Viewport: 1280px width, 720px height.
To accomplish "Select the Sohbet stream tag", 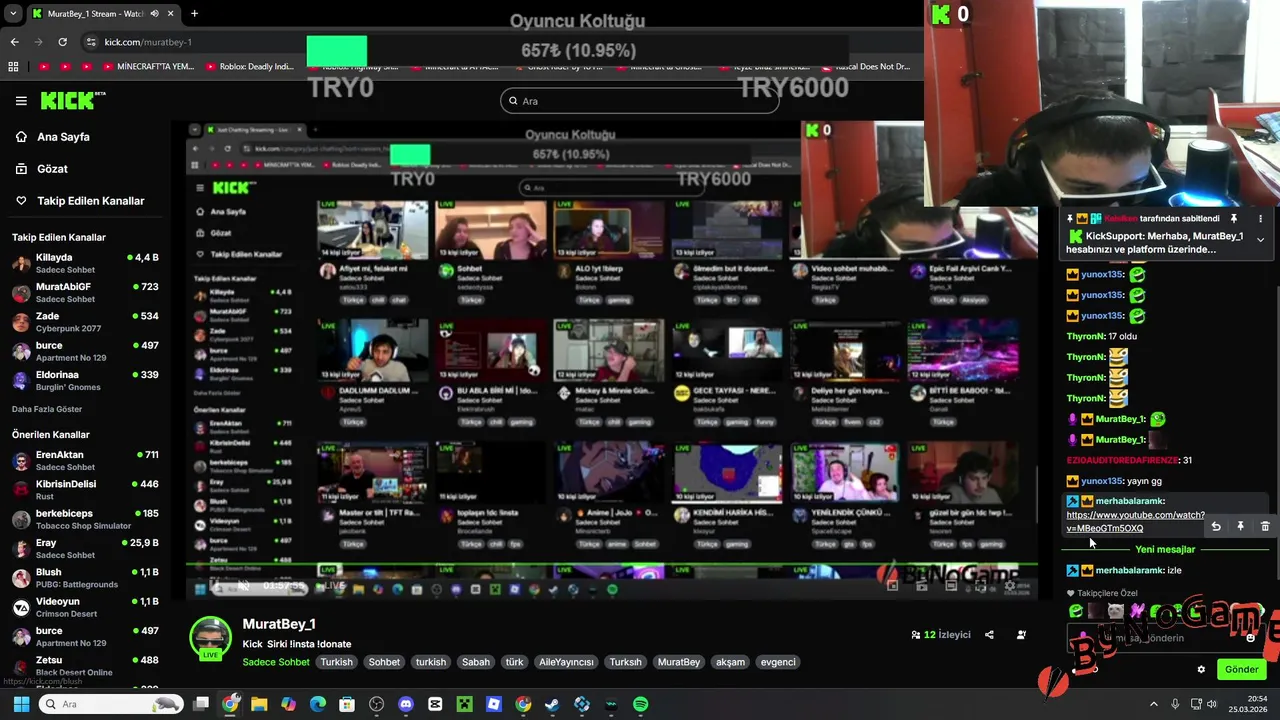I will pos(384,662).
